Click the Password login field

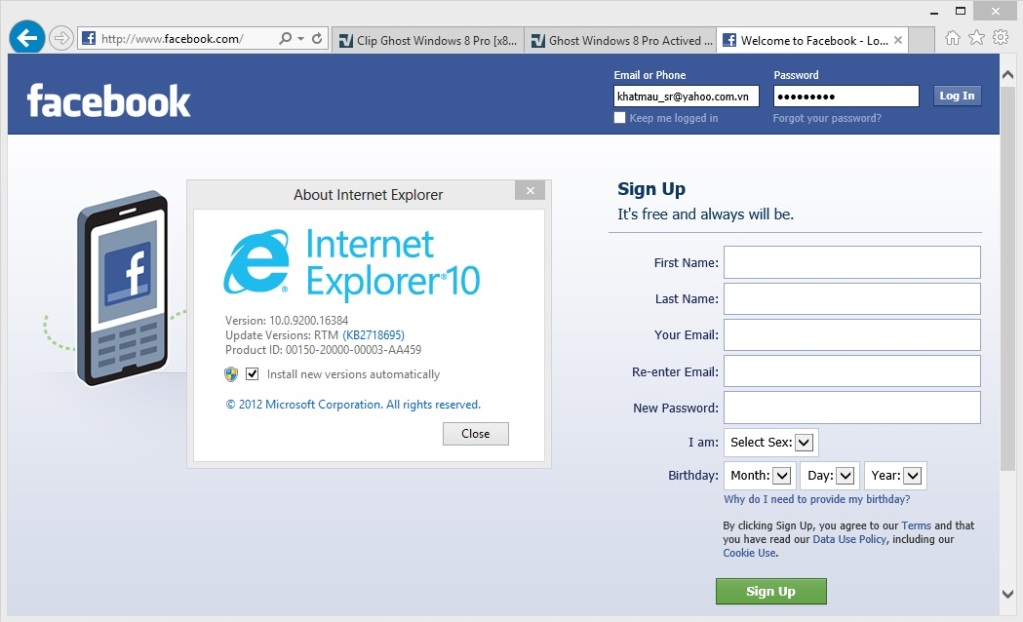(x=846, y=96)
